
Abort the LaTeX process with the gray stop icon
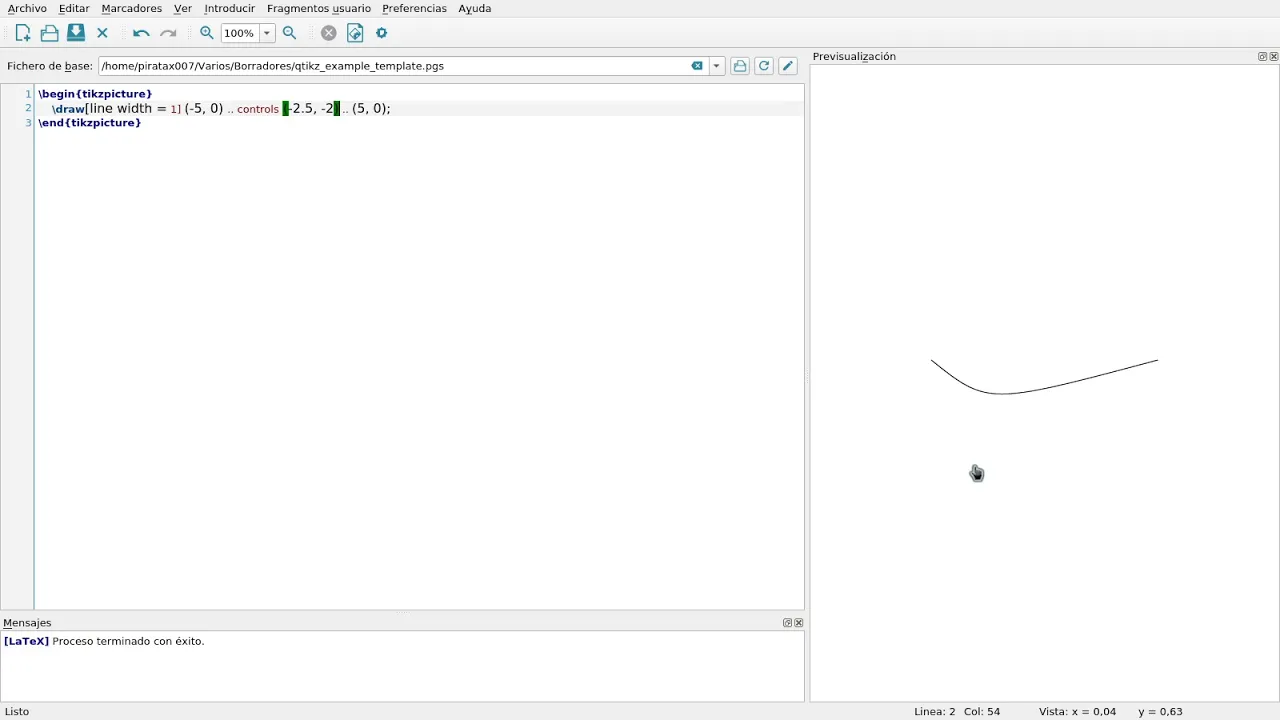pyautogui.click(x=328, y=33)
